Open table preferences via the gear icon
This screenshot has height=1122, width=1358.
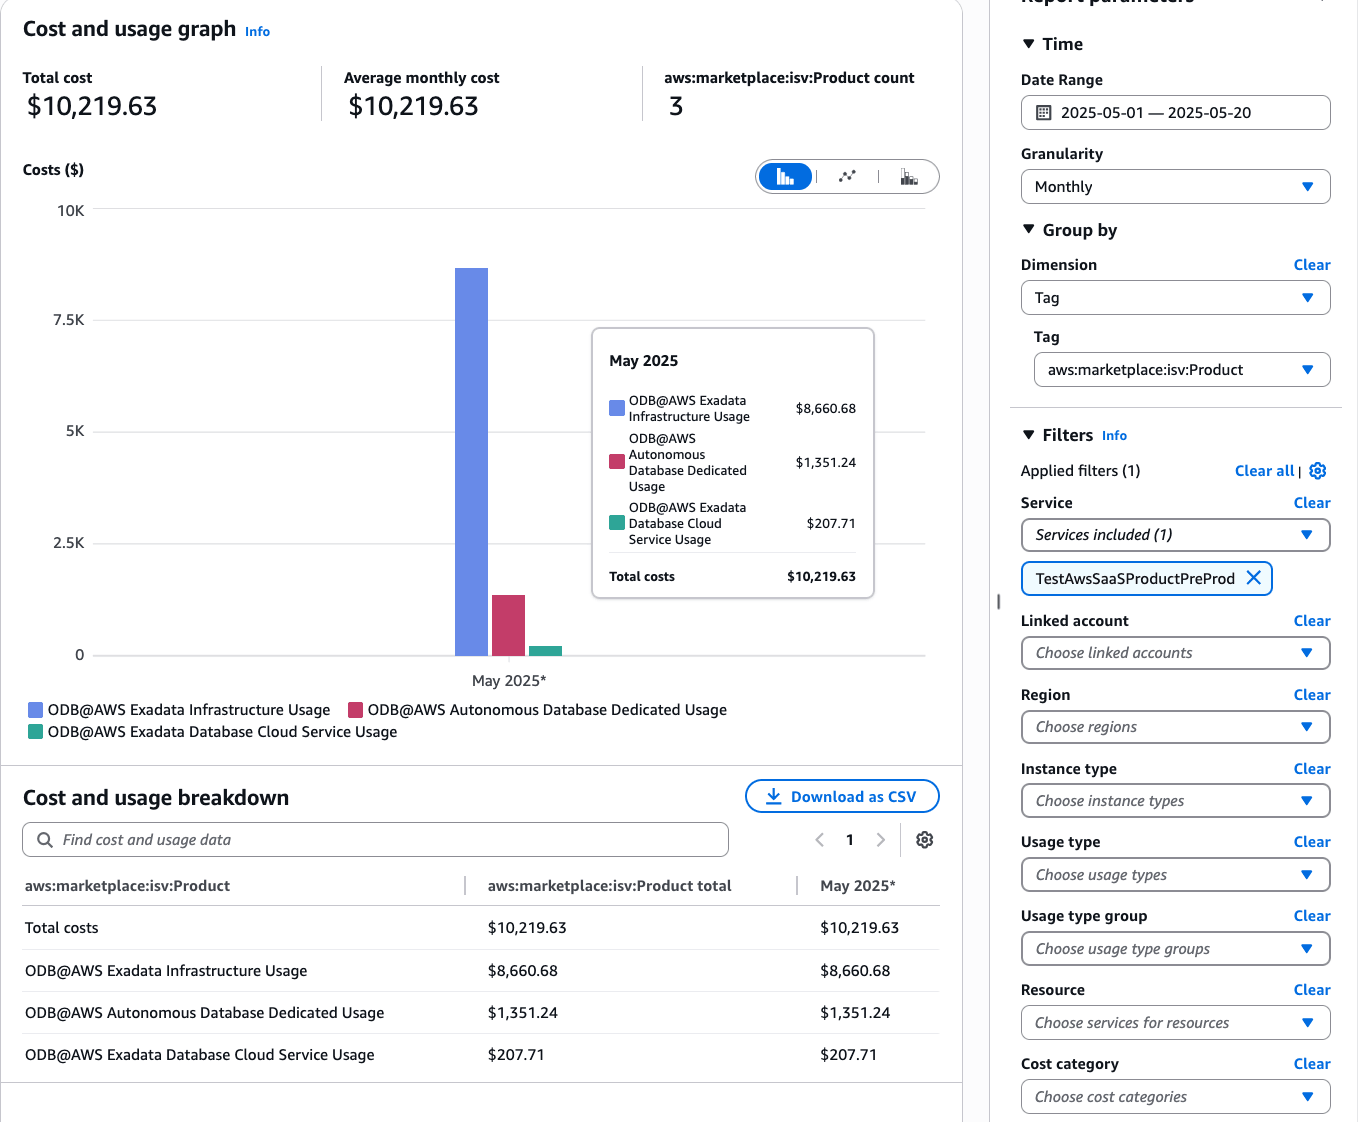[x=924, y=840]
